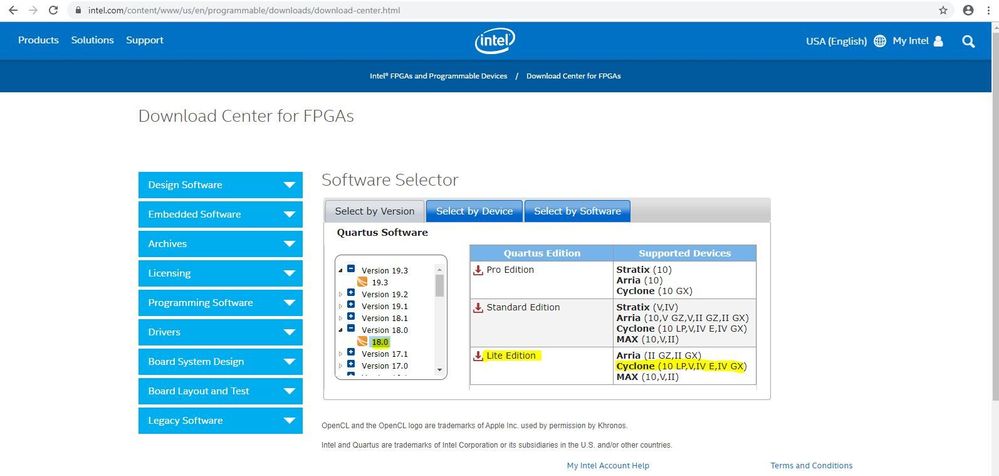
Task: Open the Solutions menu
Action: (92, 40)
